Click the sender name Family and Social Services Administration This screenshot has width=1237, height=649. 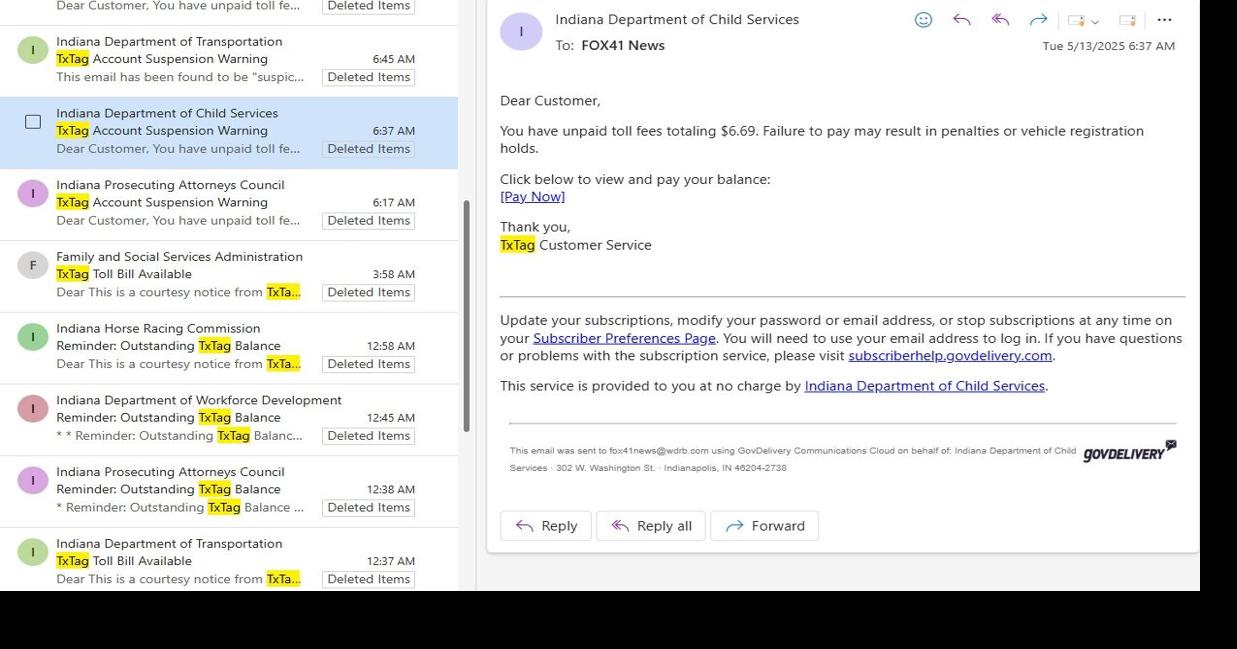click(179, 256)
